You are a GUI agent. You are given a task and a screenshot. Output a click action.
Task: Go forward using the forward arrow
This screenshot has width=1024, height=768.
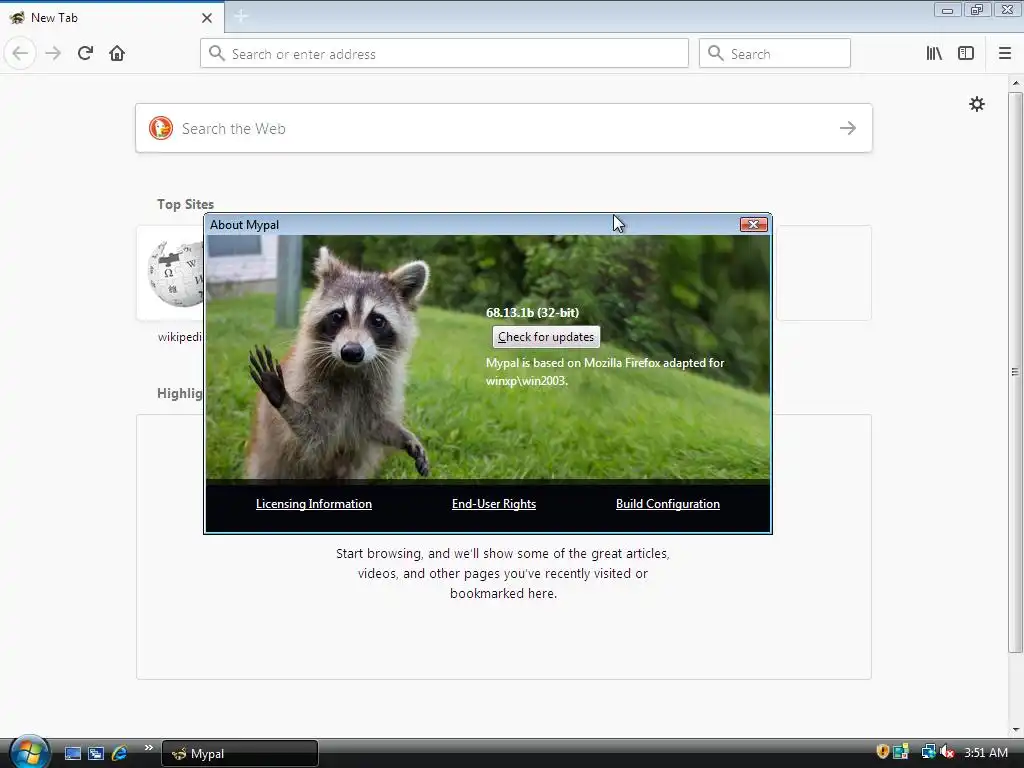pyautogui.click(x=53, y=53)
